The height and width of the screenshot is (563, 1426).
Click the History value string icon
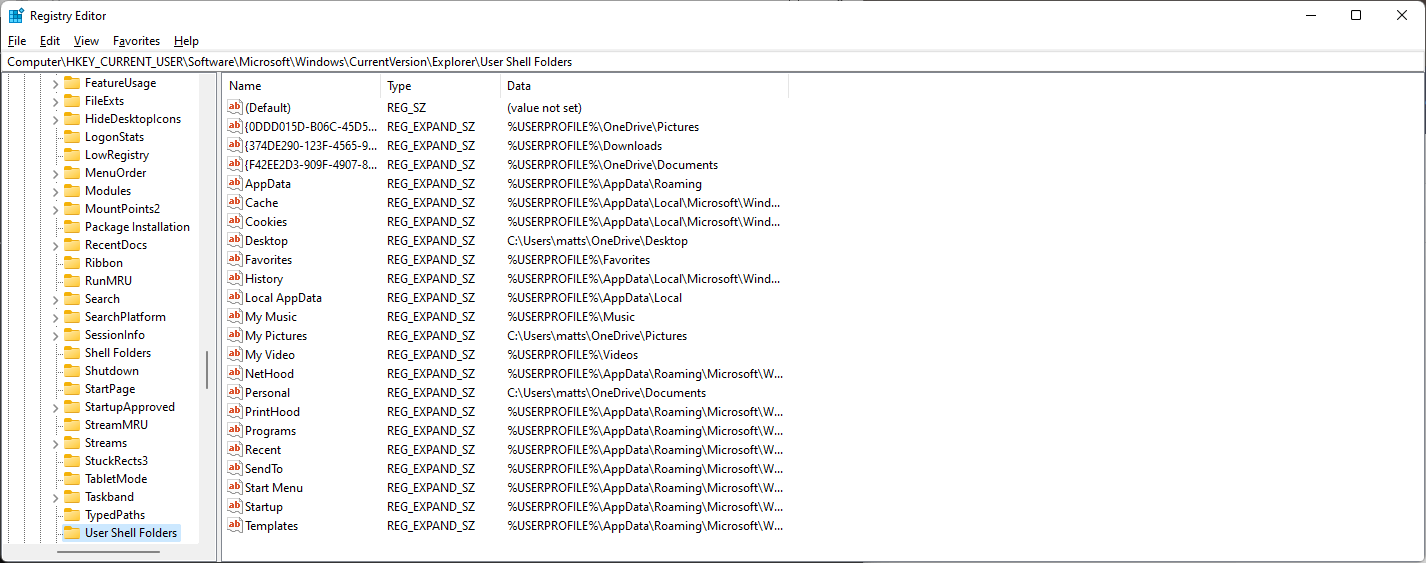[x=235, y=278]
